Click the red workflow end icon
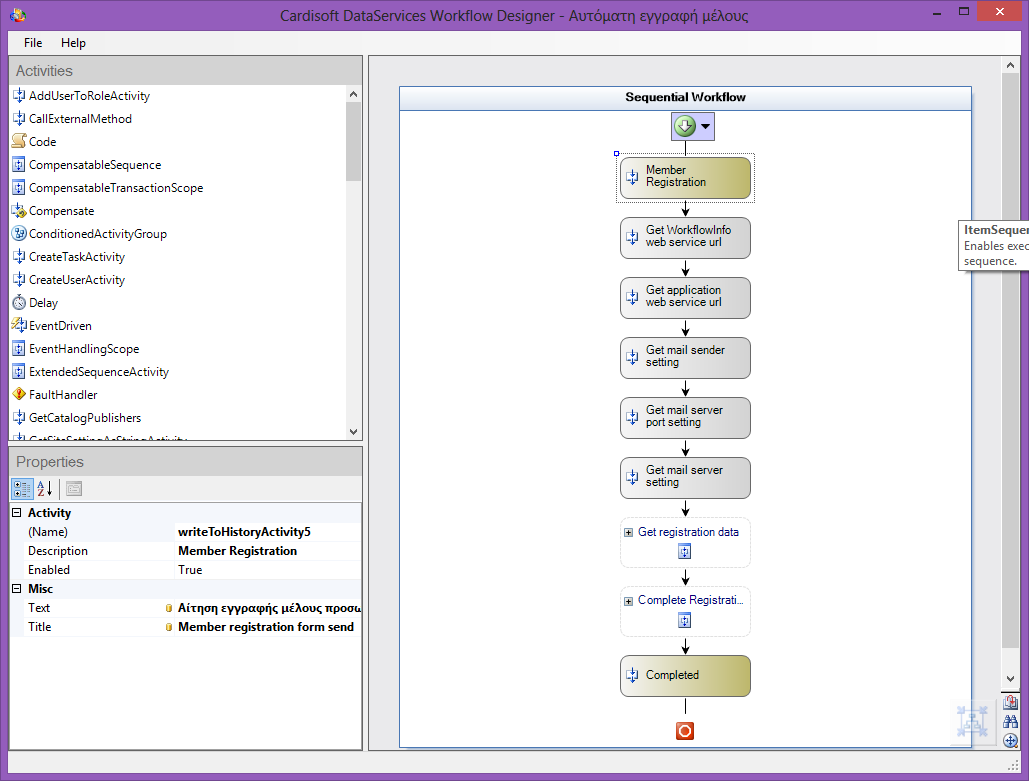The width and height of the screenshot is (1029, 781). [684, 731]
